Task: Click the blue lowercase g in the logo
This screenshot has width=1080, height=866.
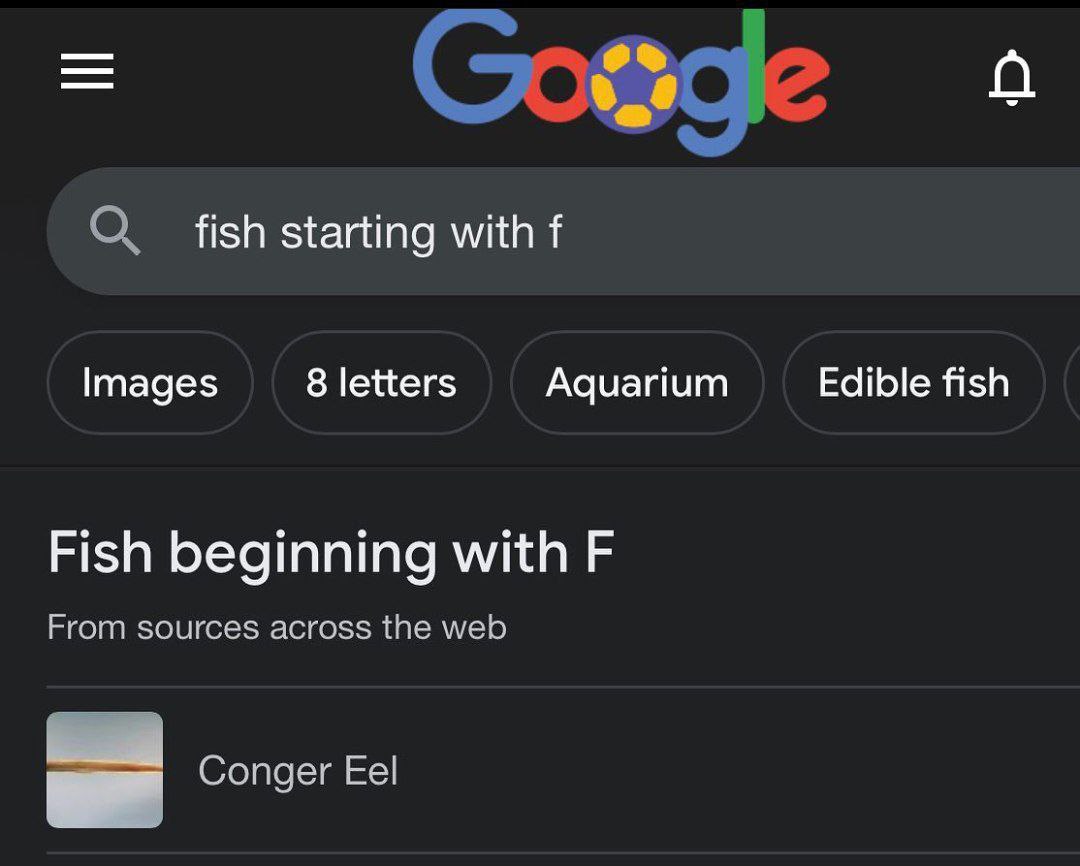Action: pos(711,100)
